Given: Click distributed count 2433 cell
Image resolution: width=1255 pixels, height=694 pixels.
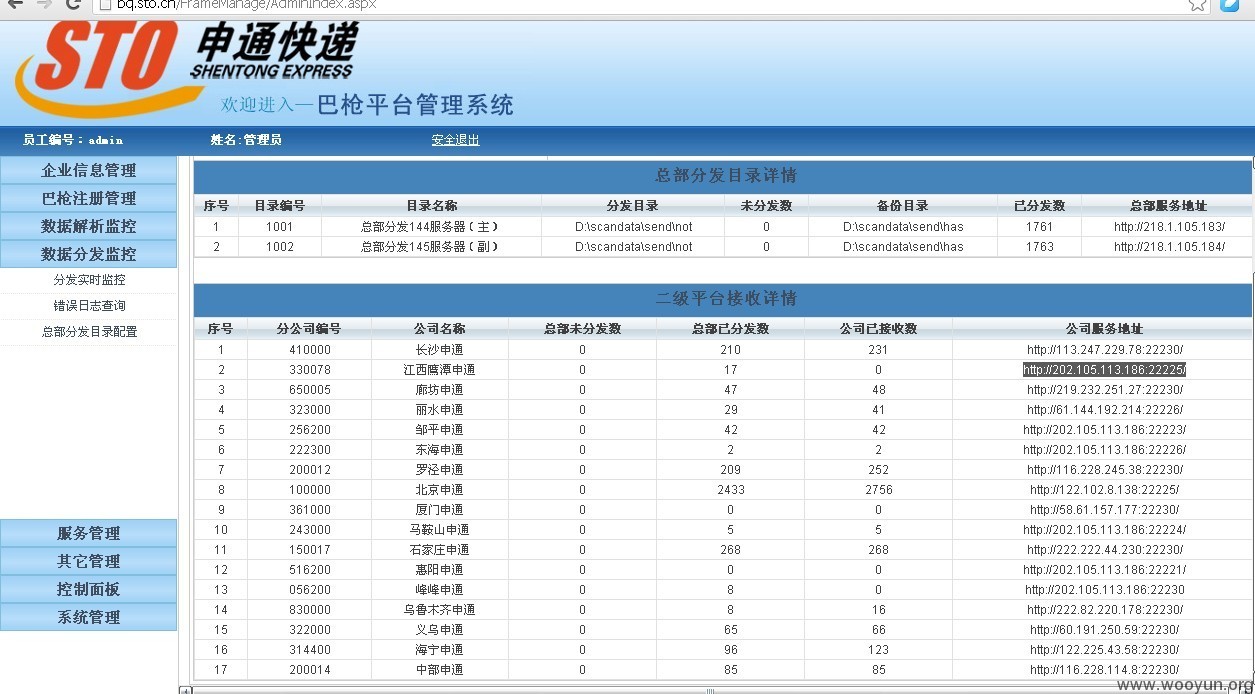Looking at the screenshot, I should click(731, 490).
